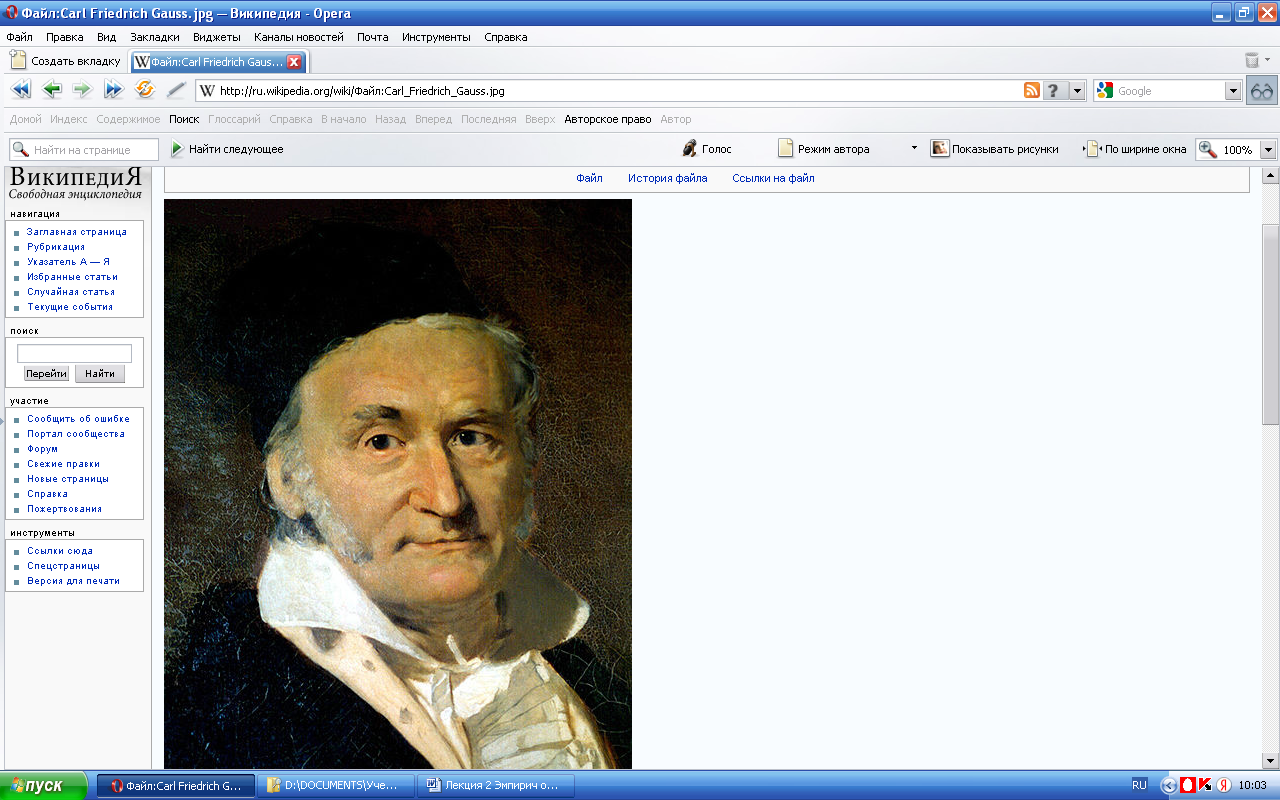Open the Закладки menu
Screen dimensions: 1280x800
(155, 37)
